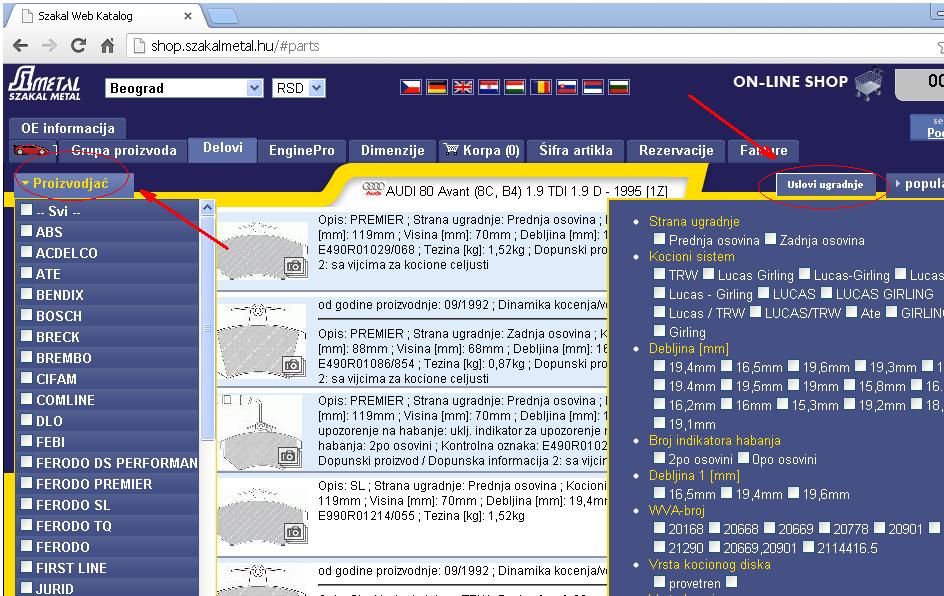Image resolution: width=944 pixels, height=596 pixels.
Task: Open the OE informacija tab
Action: tap(67, 128)
